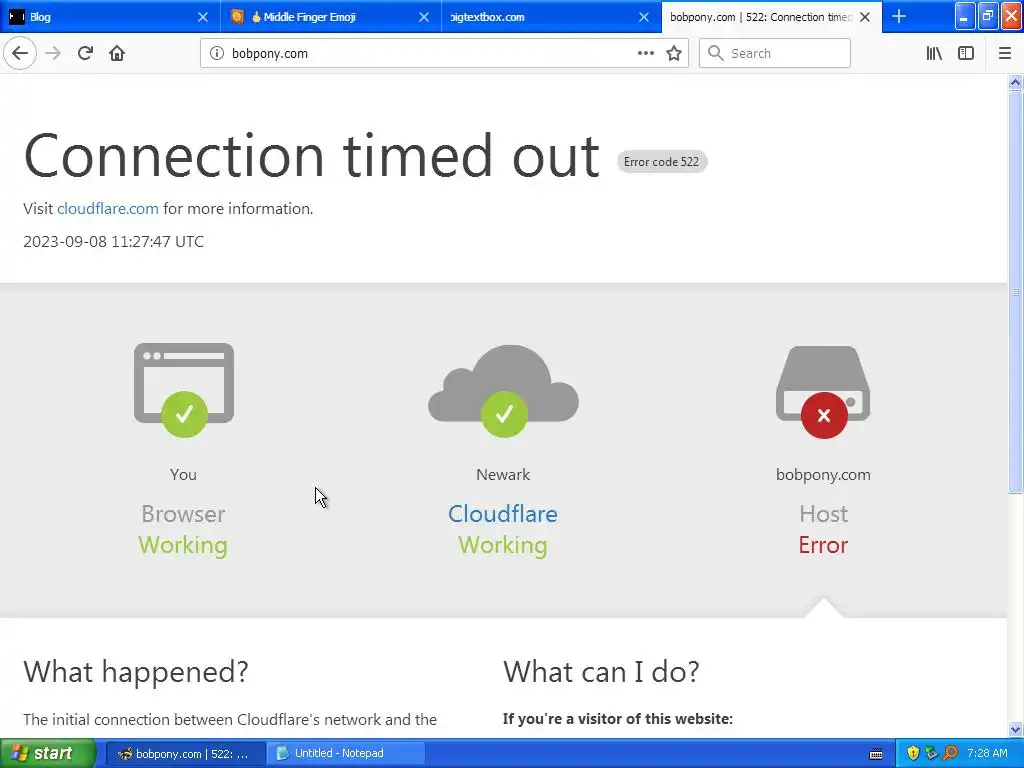Screen dimensions: 1024x768
Task: Go back with the back arrow button
Action: point(20,53)
